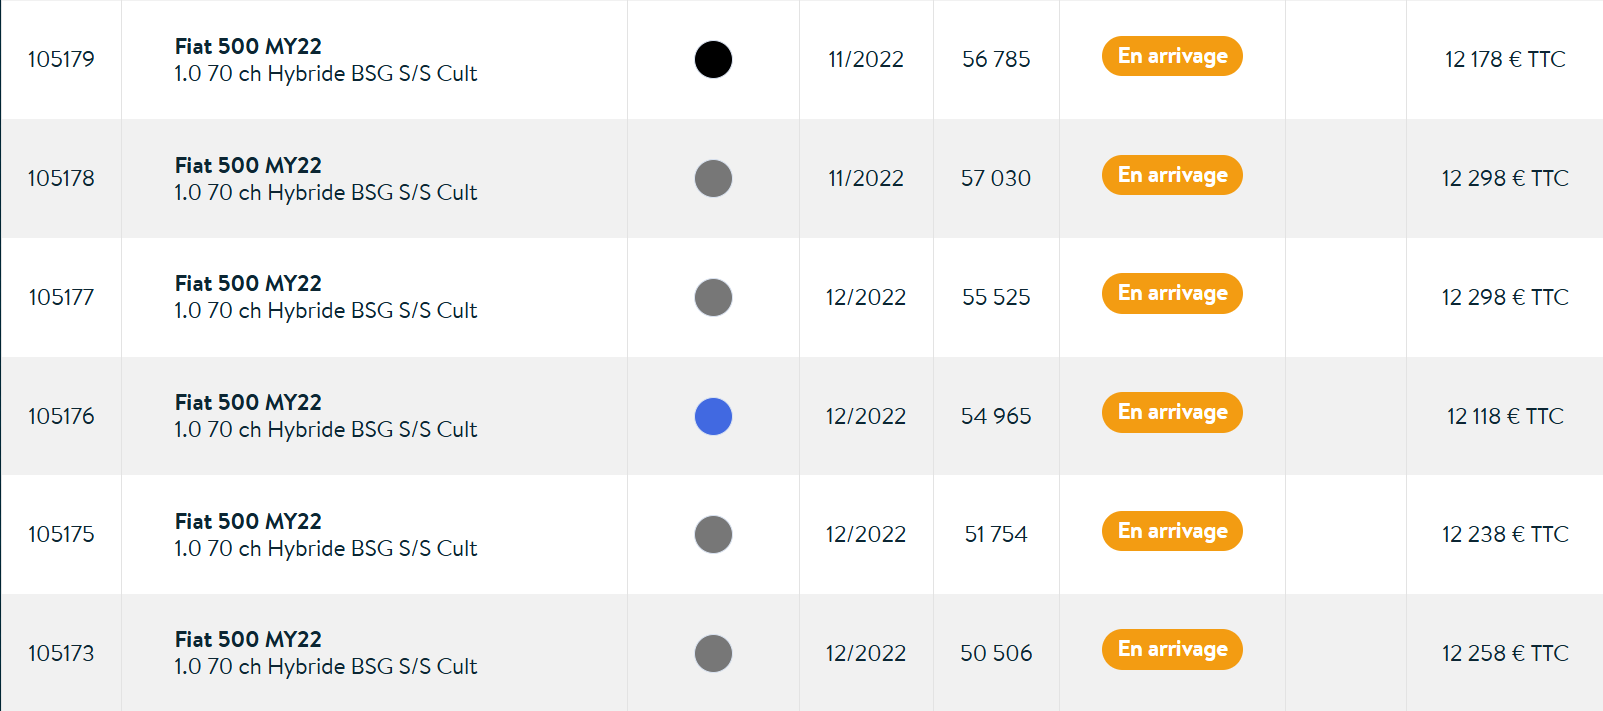Click the grey color dot for vehicle 105177
The width and height of the screenshot is (1603, 711).
[x=713, y=297]
